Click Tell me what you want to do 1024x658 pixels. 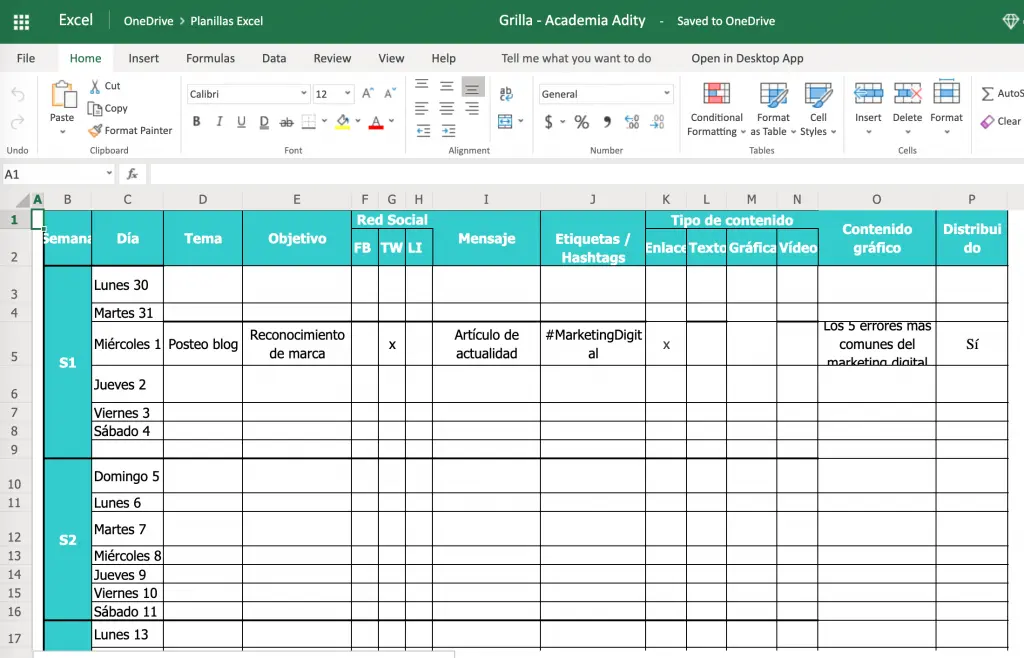tap(576, 58)
